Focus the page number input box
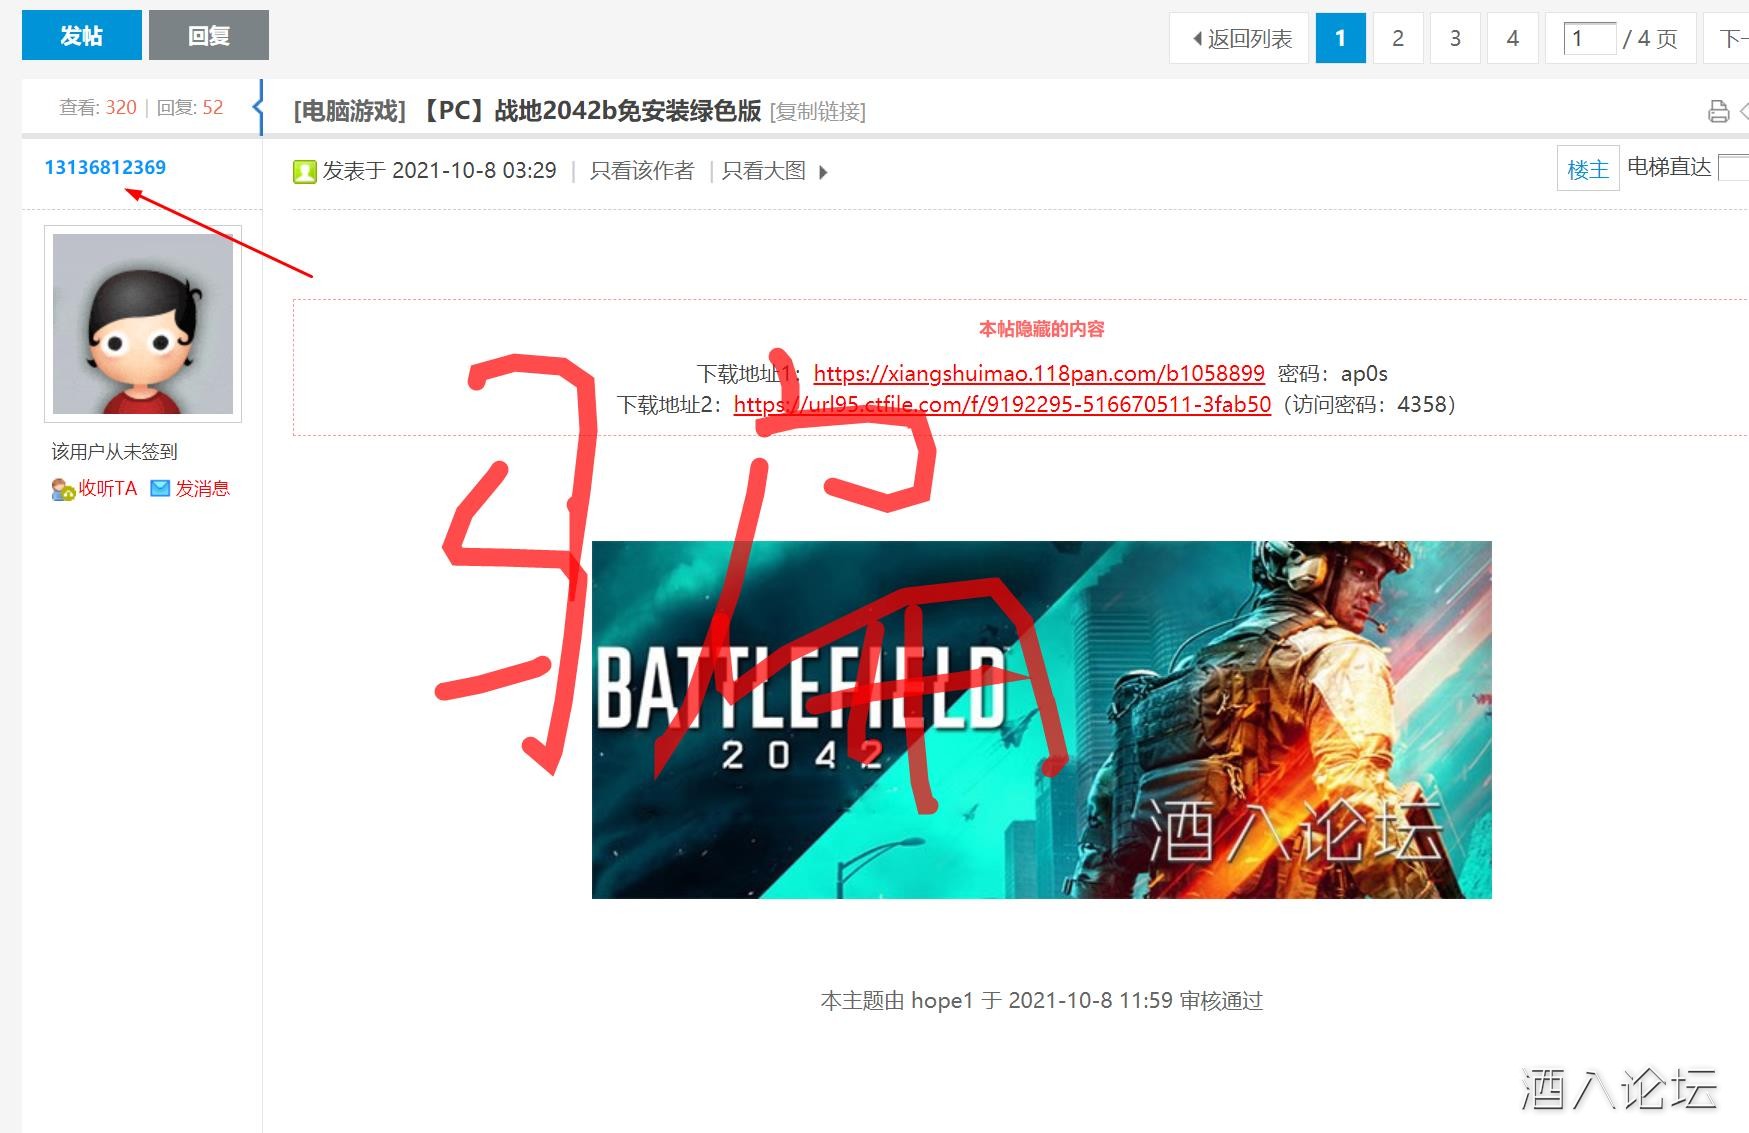The width and height of the screenshot is (1749, 1133). pos(1590,38)
